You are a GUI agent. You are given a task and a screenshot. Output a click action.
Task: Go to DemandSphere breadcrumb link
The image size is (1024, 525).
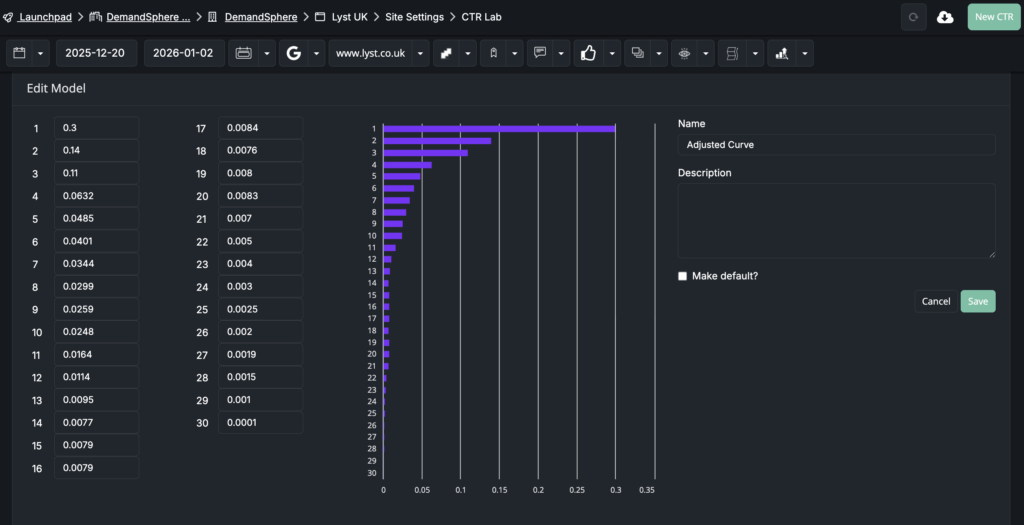pyautogui.click(x=260, y=17)
